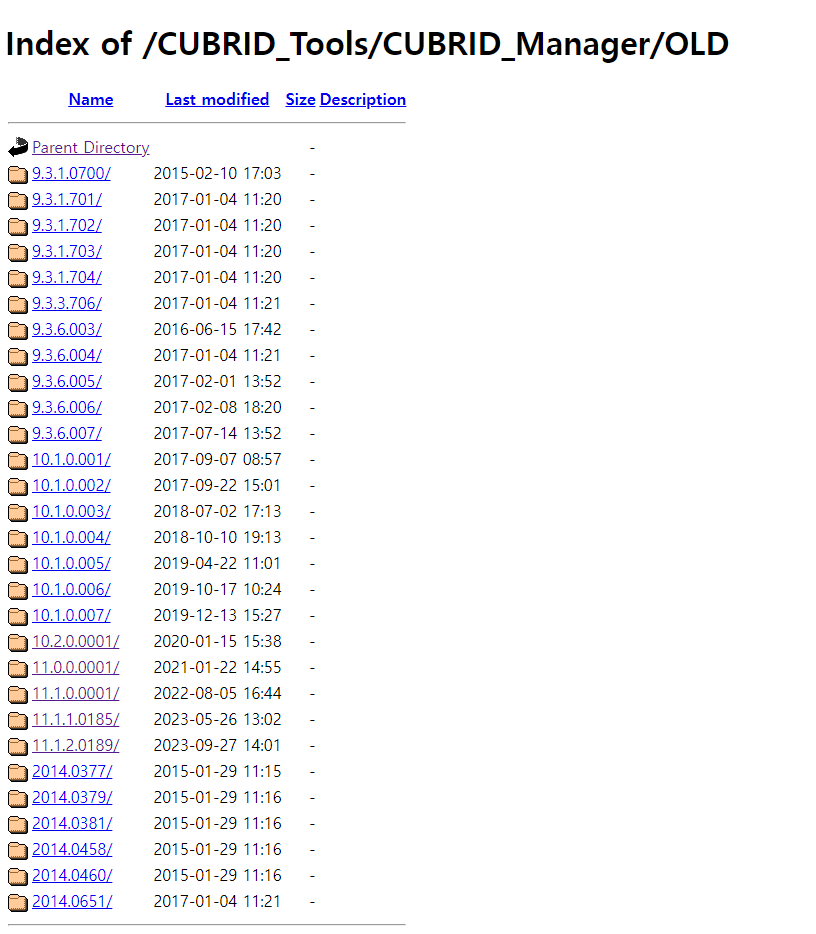Click the folder icon next to 9.3.6.007/

(18, 434)
